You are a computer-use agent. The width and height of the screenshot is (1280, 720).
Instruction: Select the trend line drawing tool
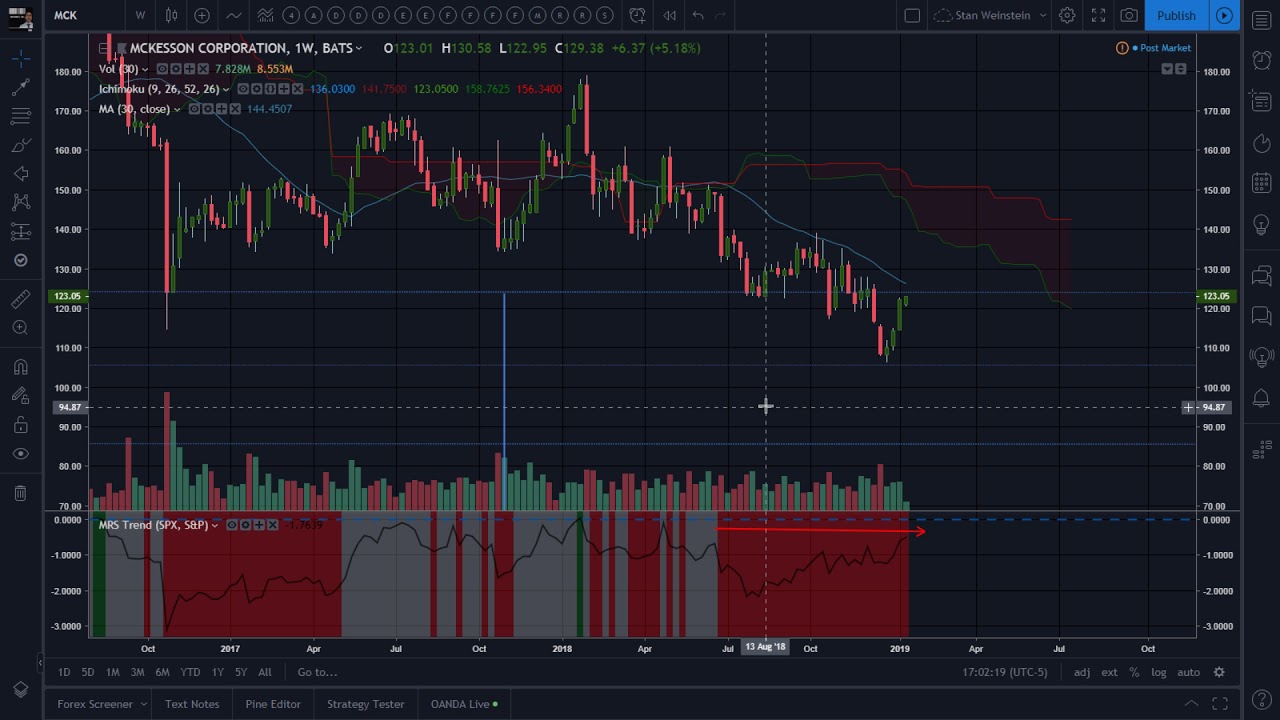click(20, 88)
